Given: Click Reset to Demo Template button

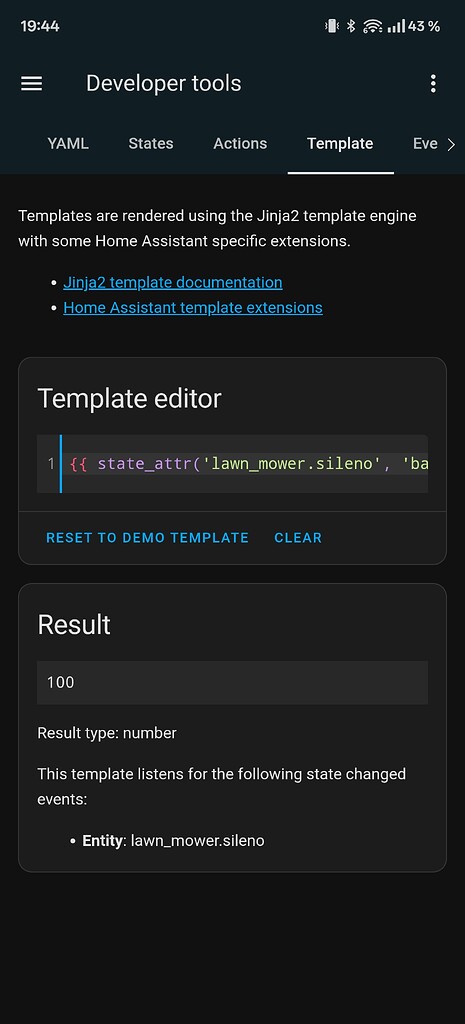Looking at the screenshot, I should tap(148, 537).
